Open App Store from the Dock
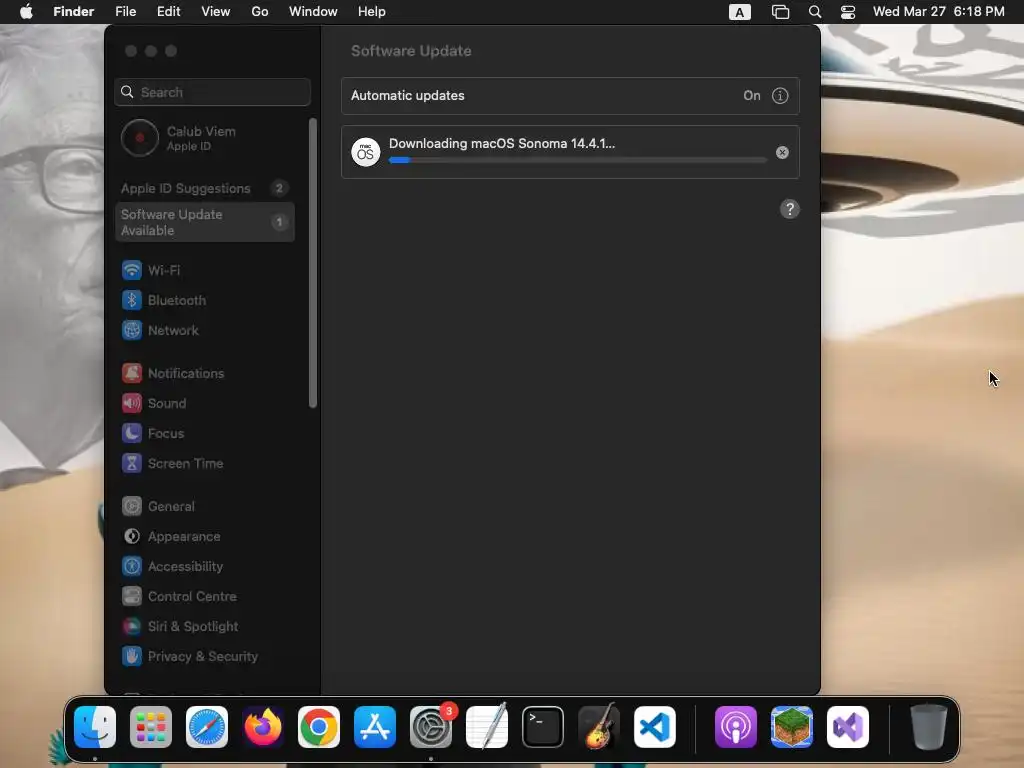Screen dimensions: 1024x768 click(x=375, y=727)
